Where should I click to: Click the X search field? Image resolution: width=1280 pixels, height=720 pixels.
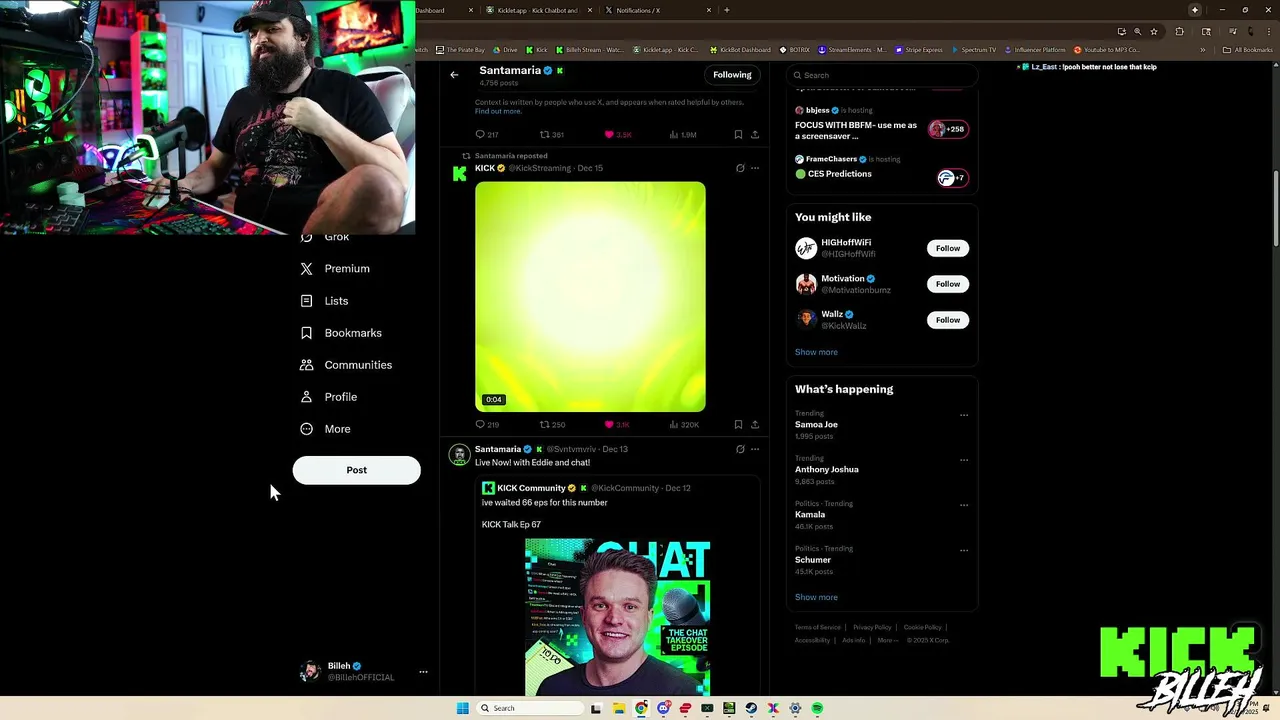point(880,75)
